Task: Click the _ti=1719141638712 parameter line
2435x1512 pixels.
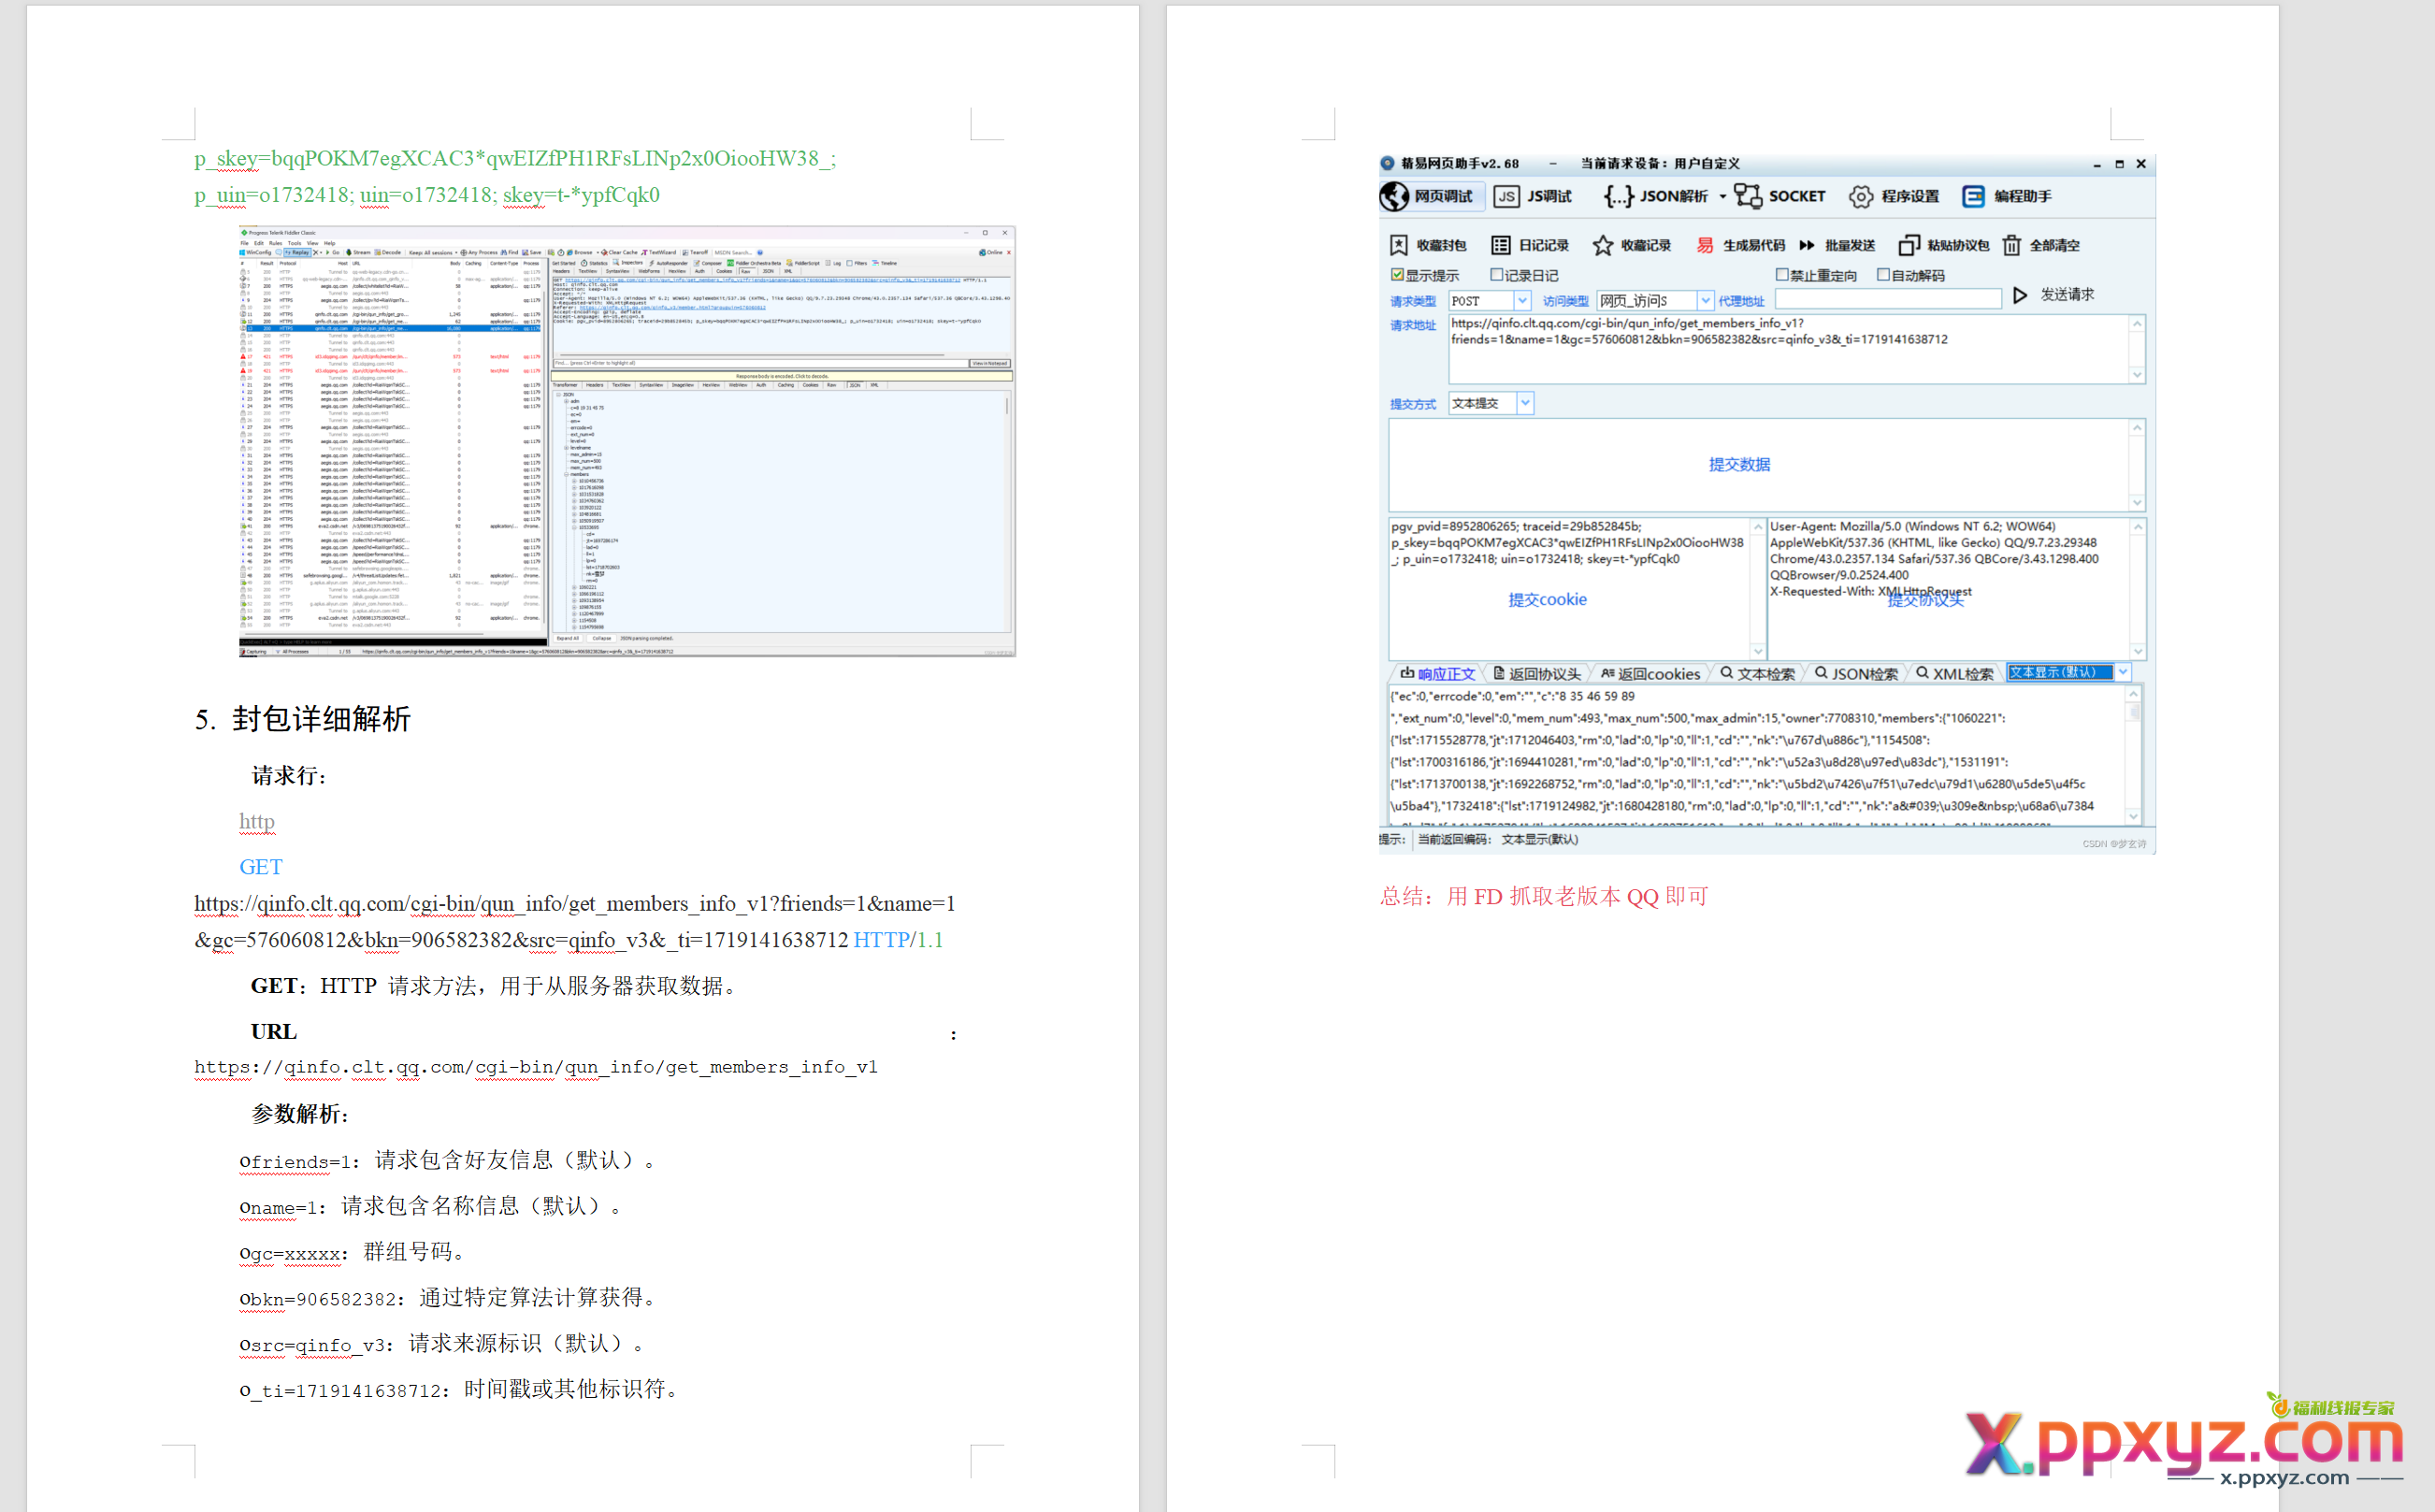Action: [x=461, y=1389]
